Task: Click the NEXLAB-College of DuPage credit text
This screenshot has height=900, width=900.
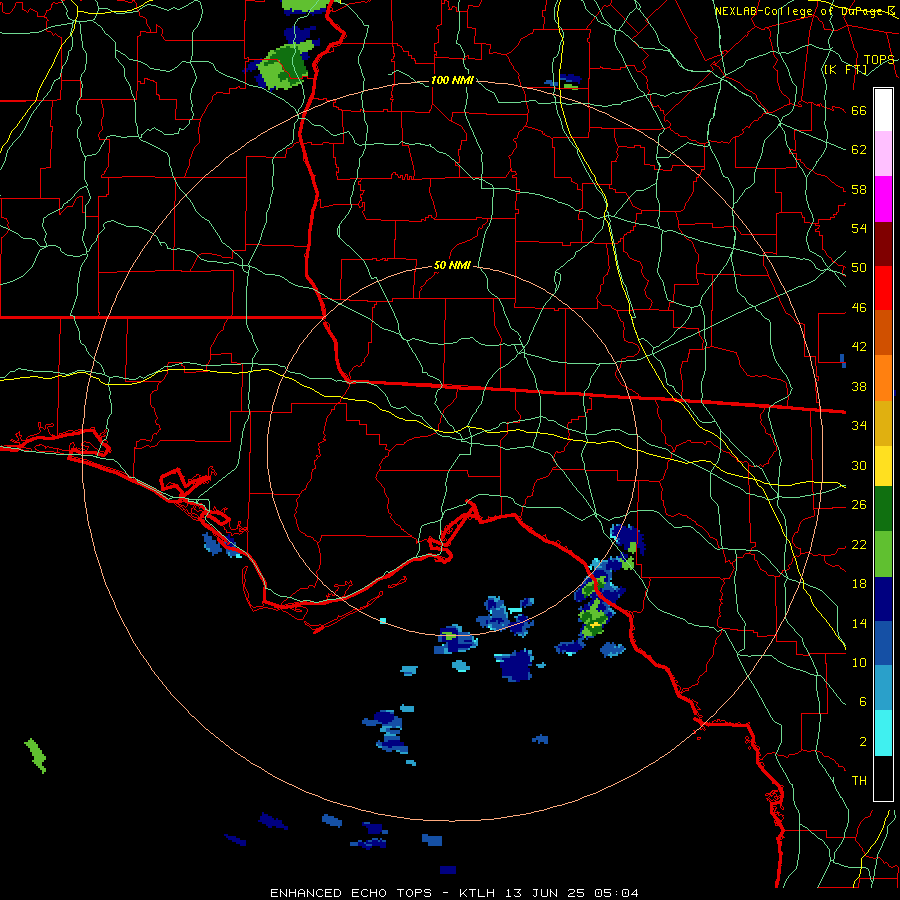Action: pyautogui.click(x=805, y=11)
